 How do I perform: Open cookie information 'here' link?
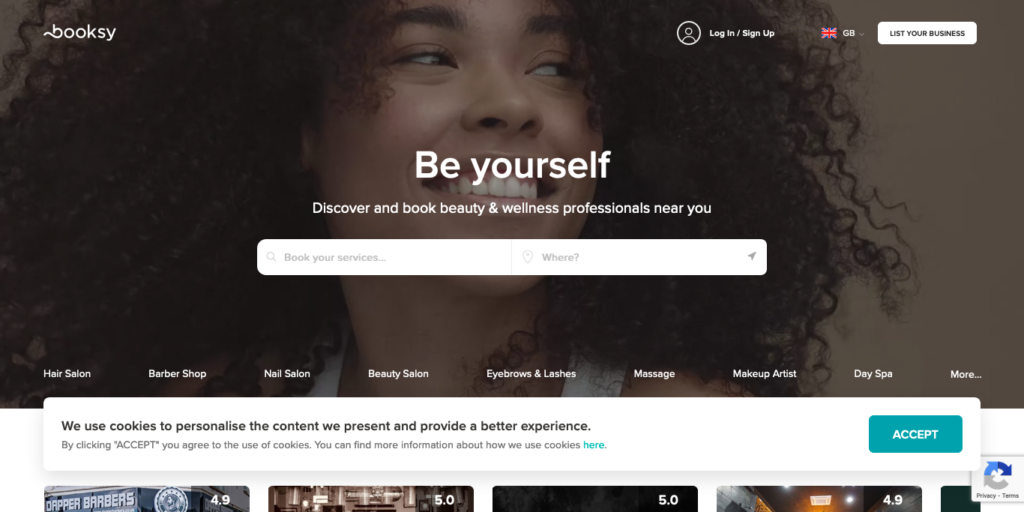(594, 445)
